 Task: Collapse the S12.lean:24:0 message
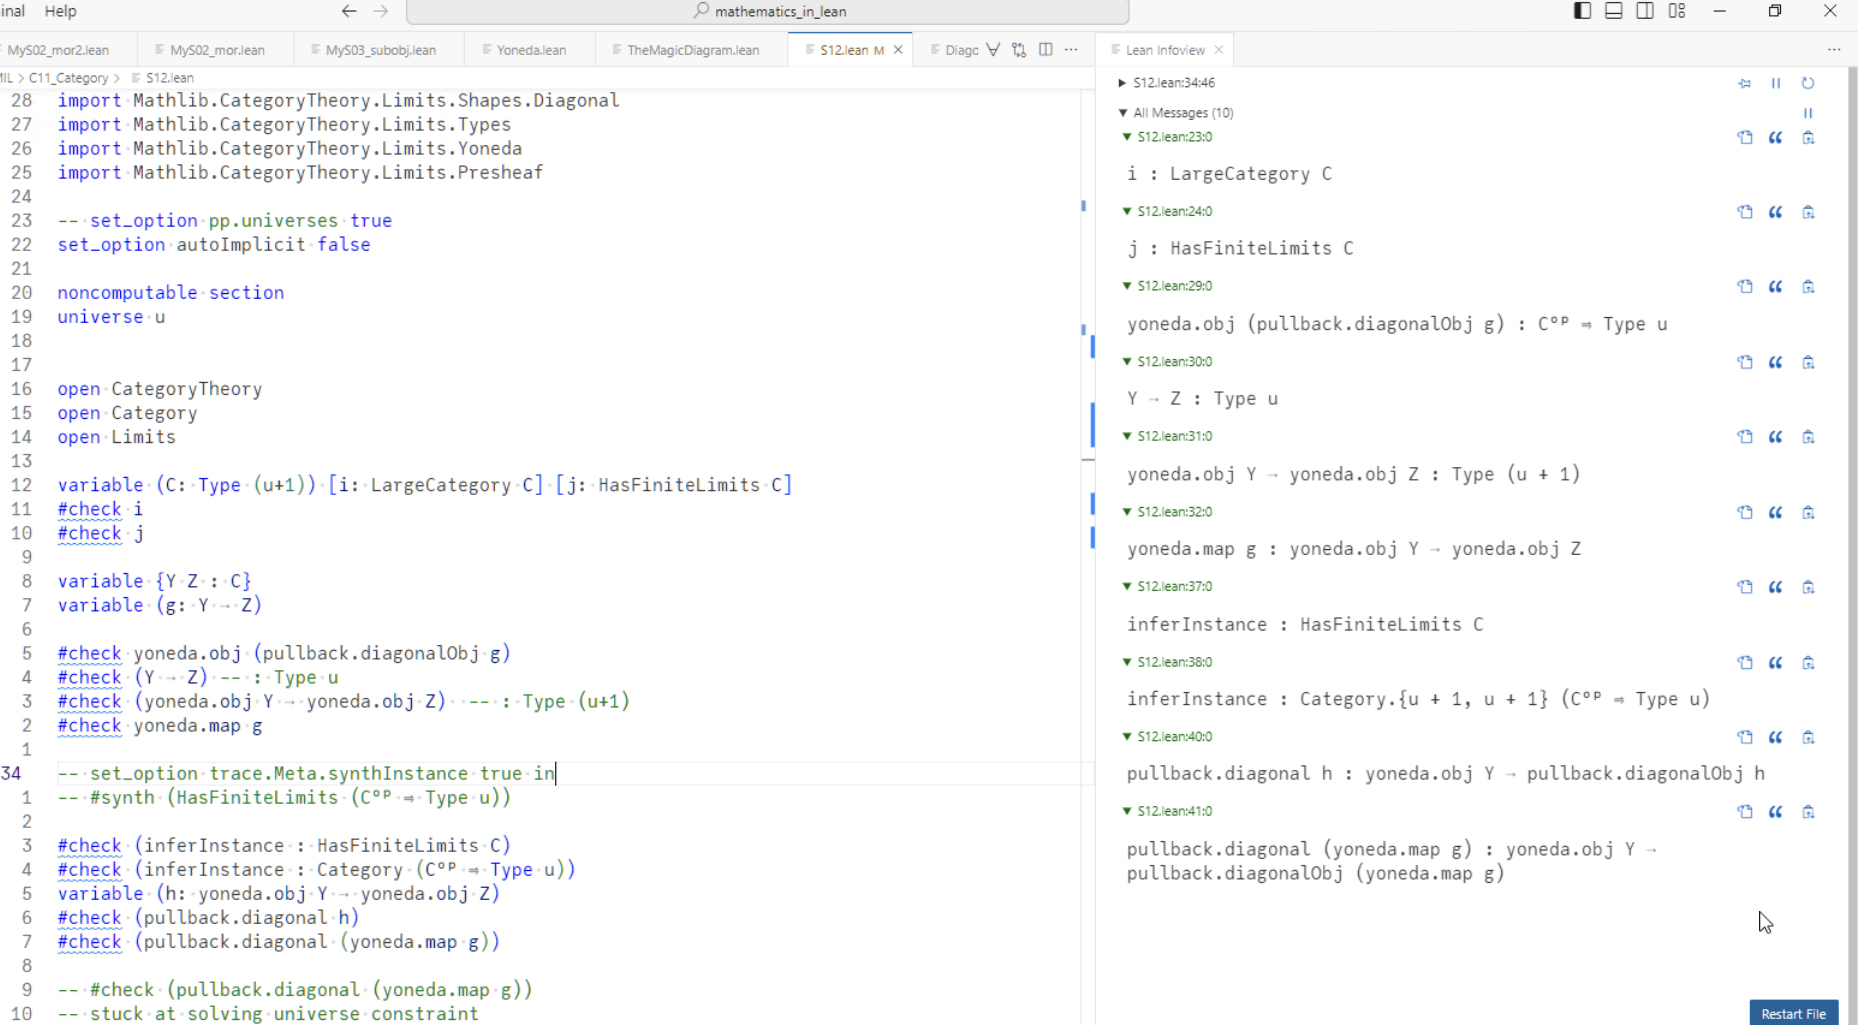coord(1127,211)
